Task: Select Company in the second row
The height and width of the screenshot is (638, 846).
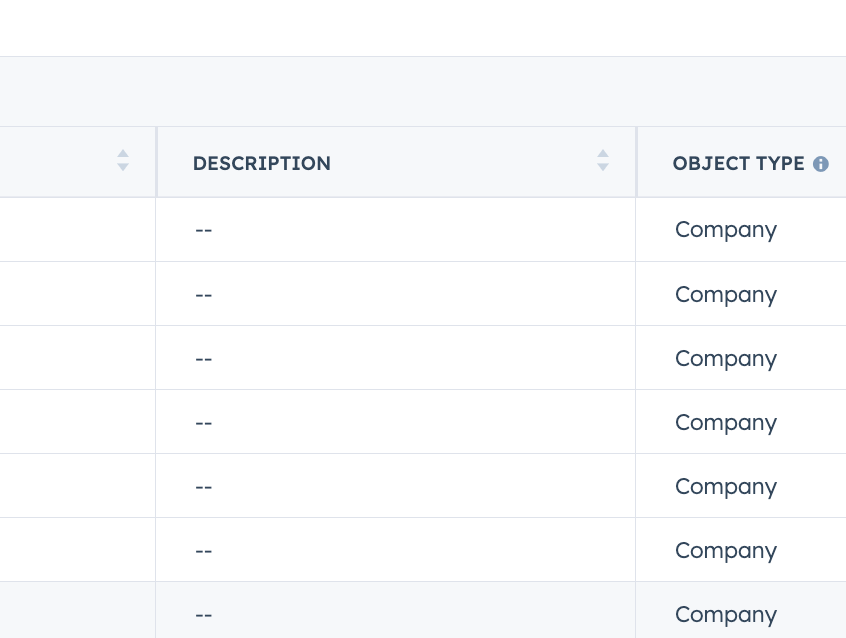Action: click(726, 295)
